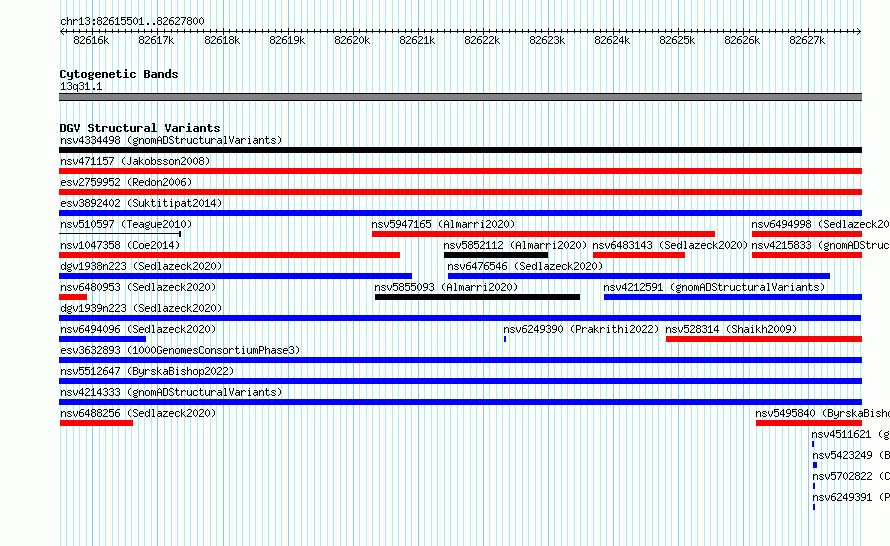
Task: Click nsv6476546 (Sedlazeck2020) label
Action: 525,266
